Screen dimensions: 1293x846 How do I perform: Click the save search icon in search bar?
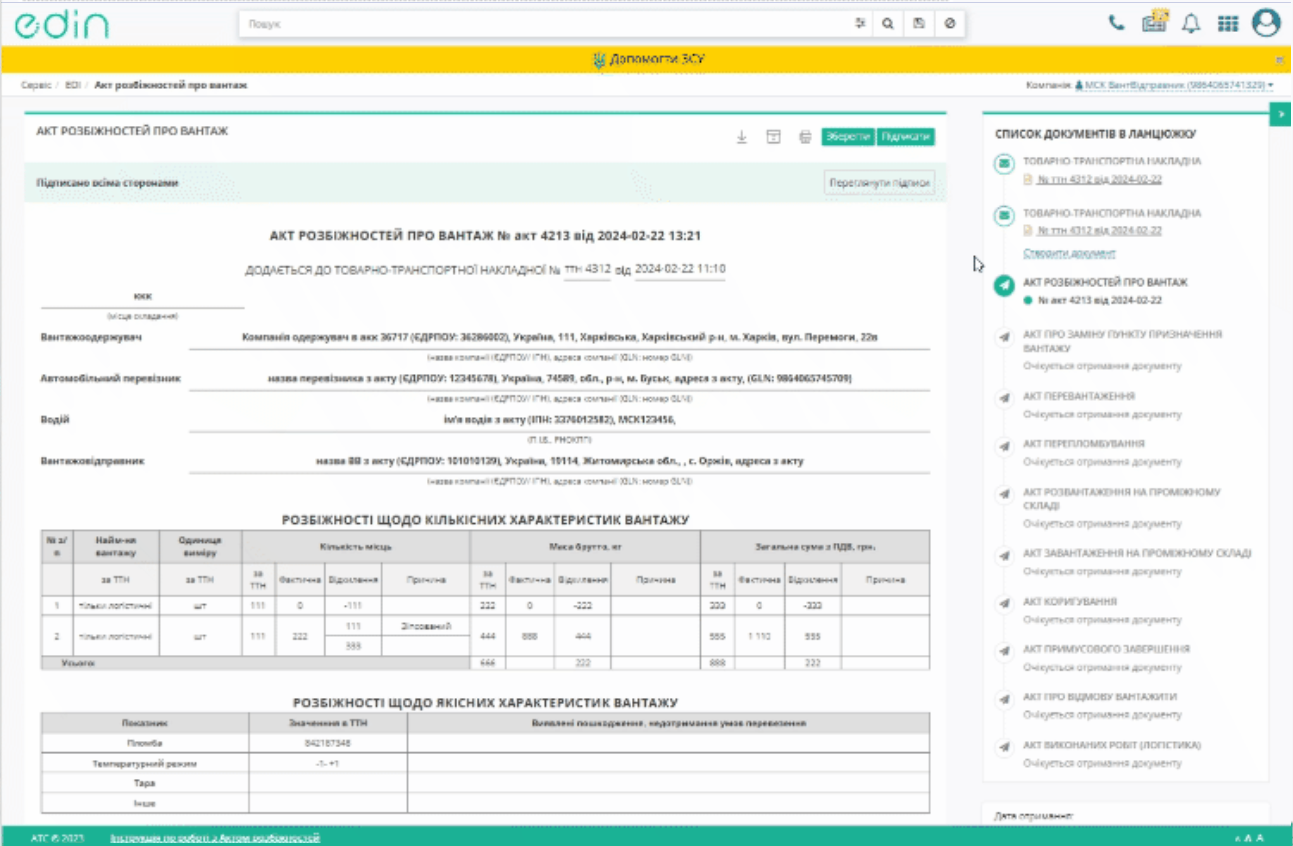click(918, 24)
